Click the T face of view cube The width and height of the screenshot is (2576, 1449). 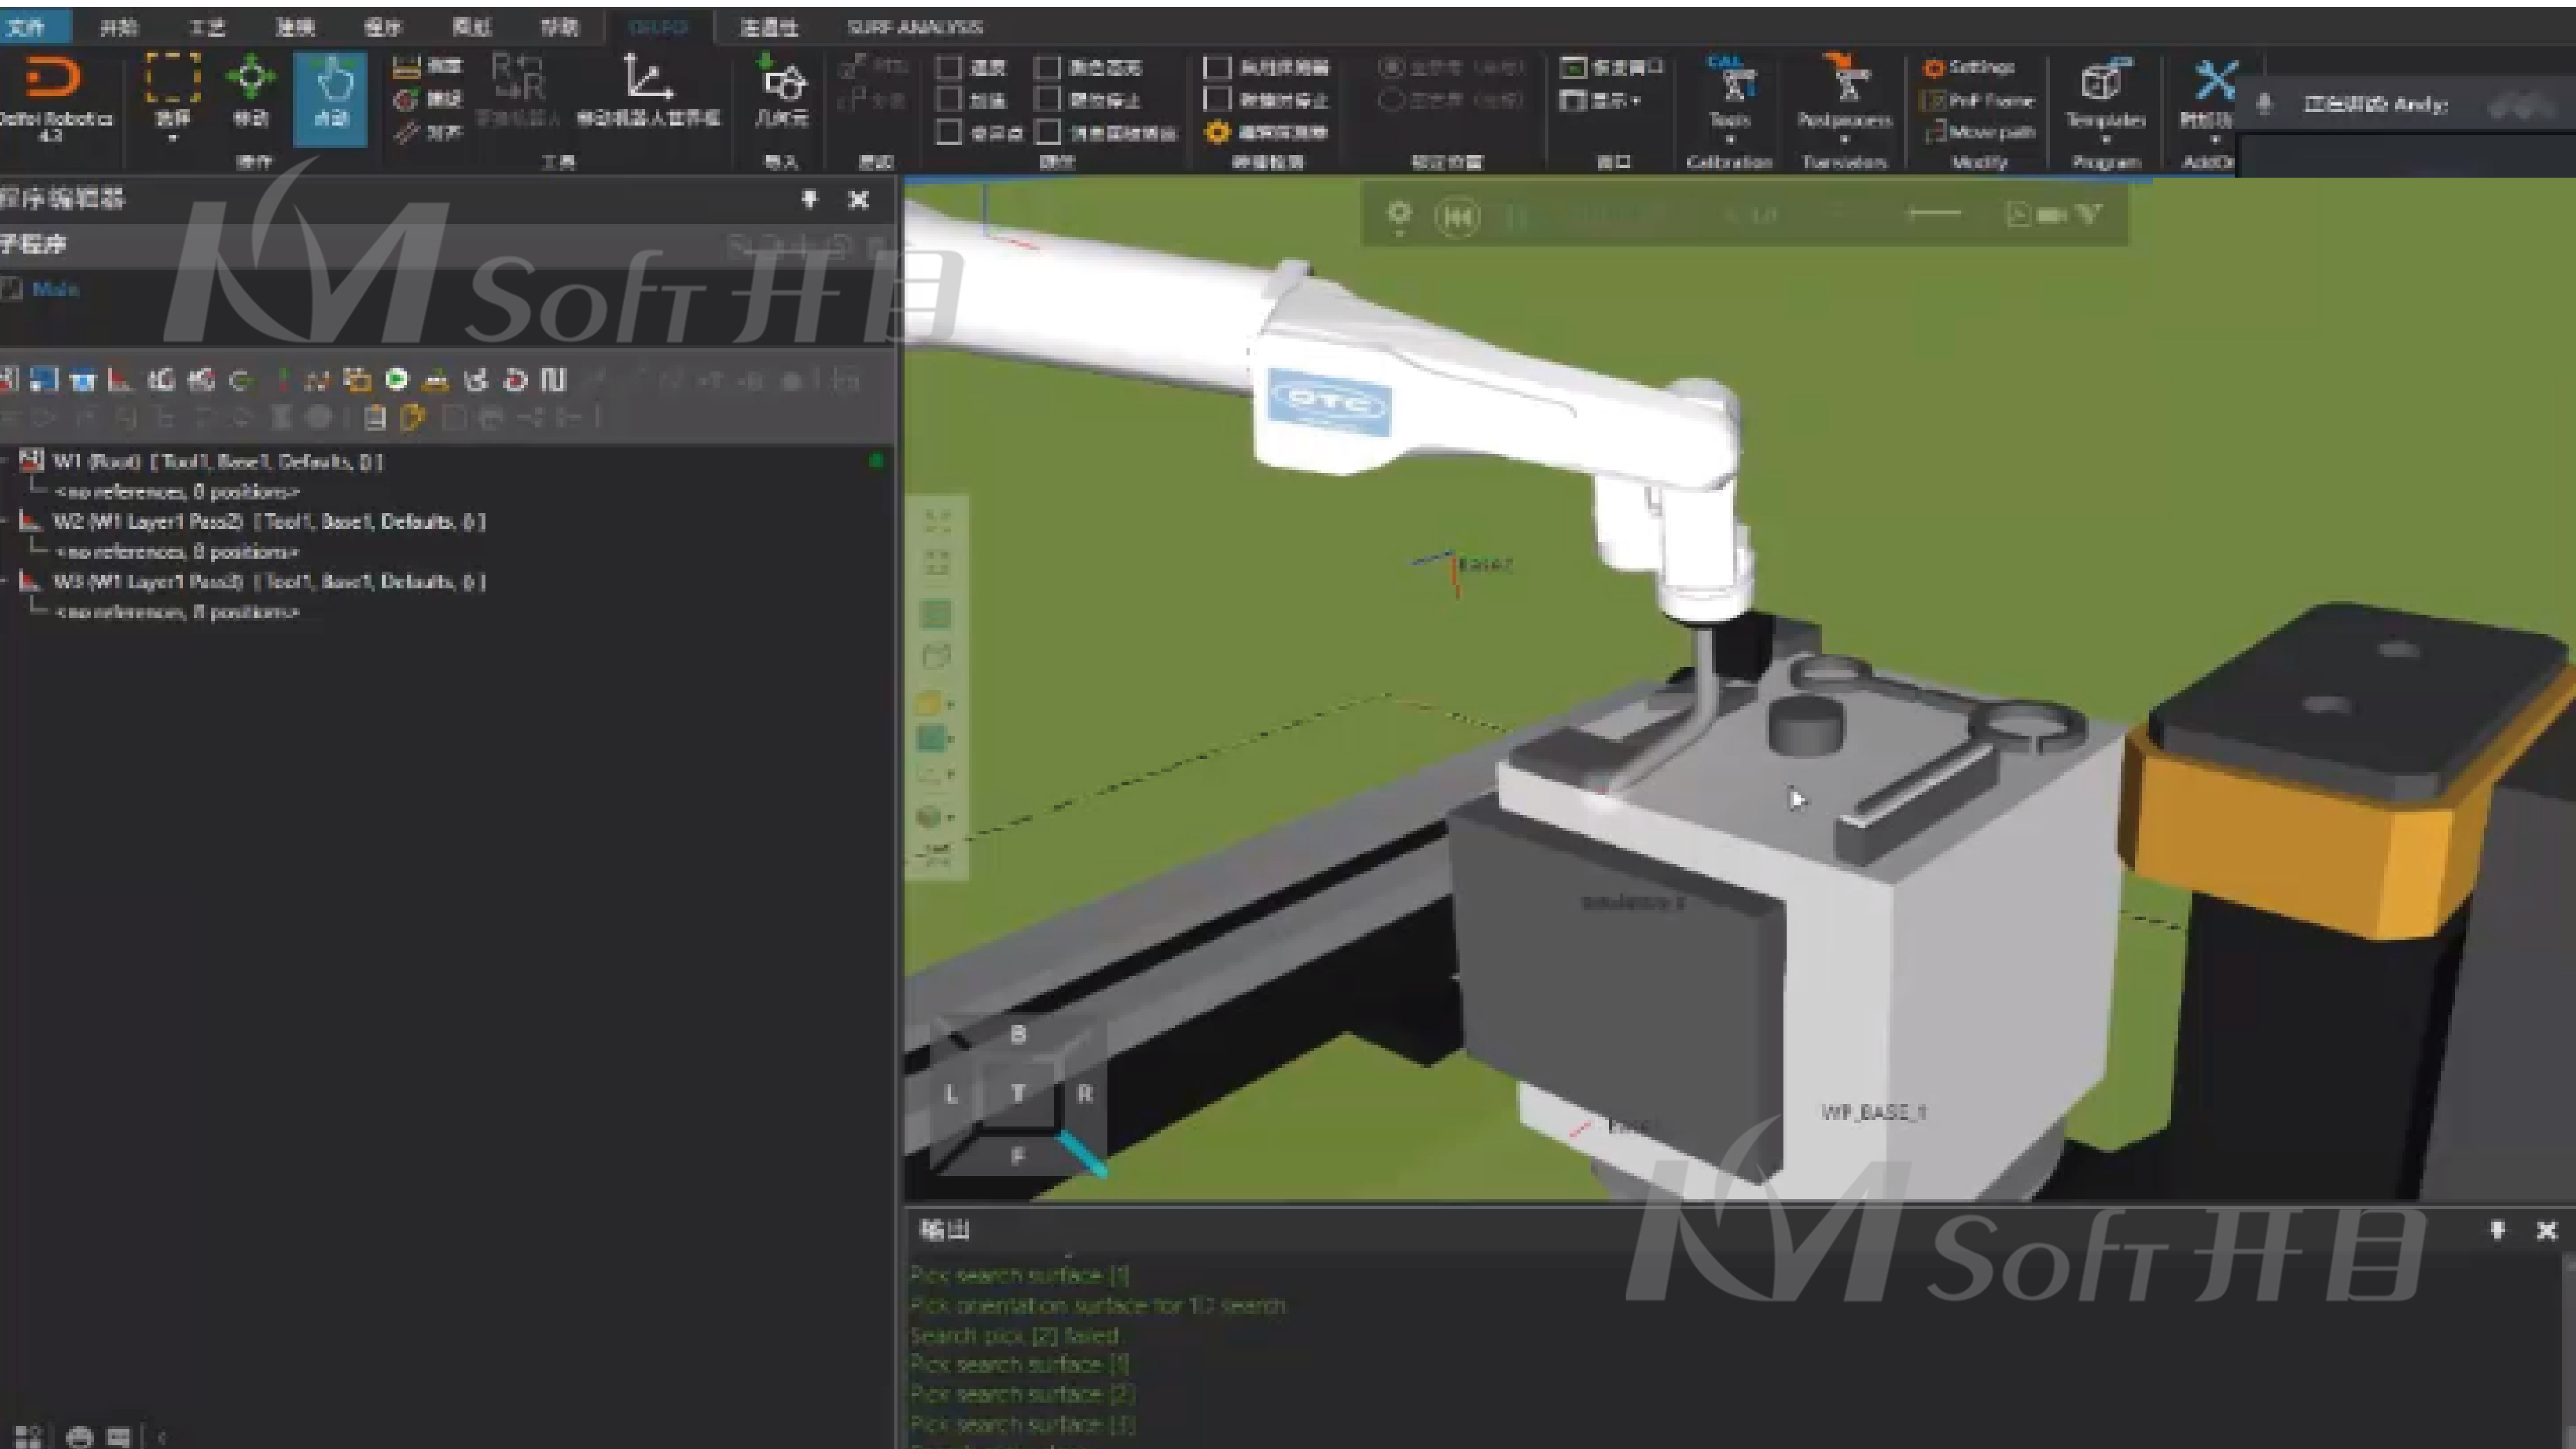[x=1017, y=1093]
